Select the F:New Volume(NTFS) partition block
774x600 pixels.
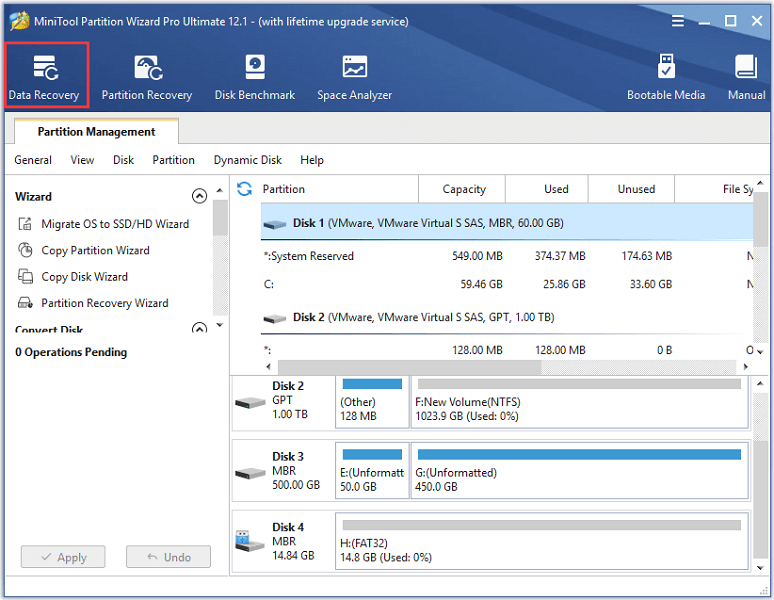(x=580, y=402)
